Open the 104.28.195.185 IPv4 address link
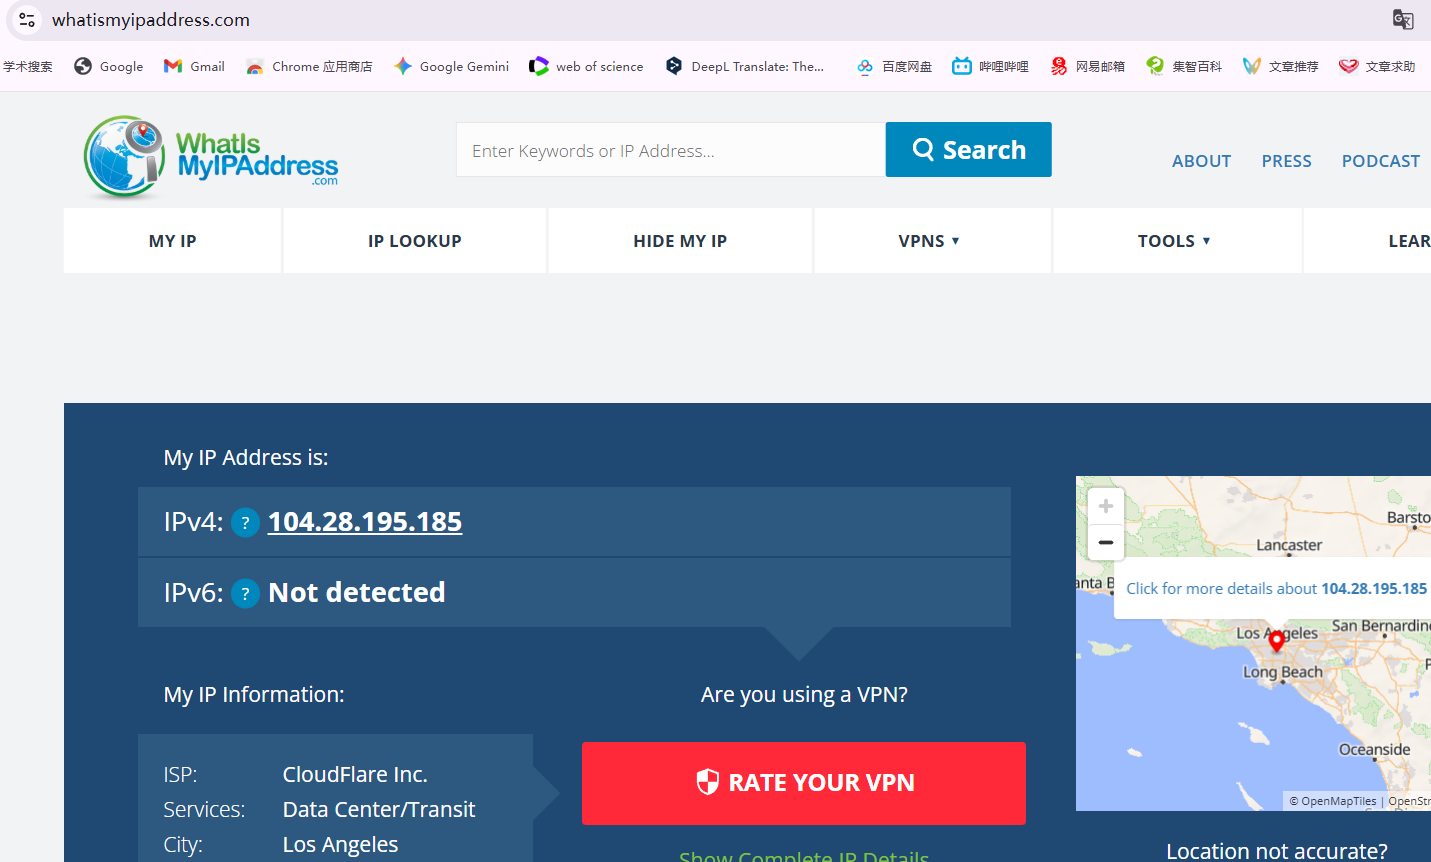The height and width of the screenshot is (862, 1431). coord(365,522)
